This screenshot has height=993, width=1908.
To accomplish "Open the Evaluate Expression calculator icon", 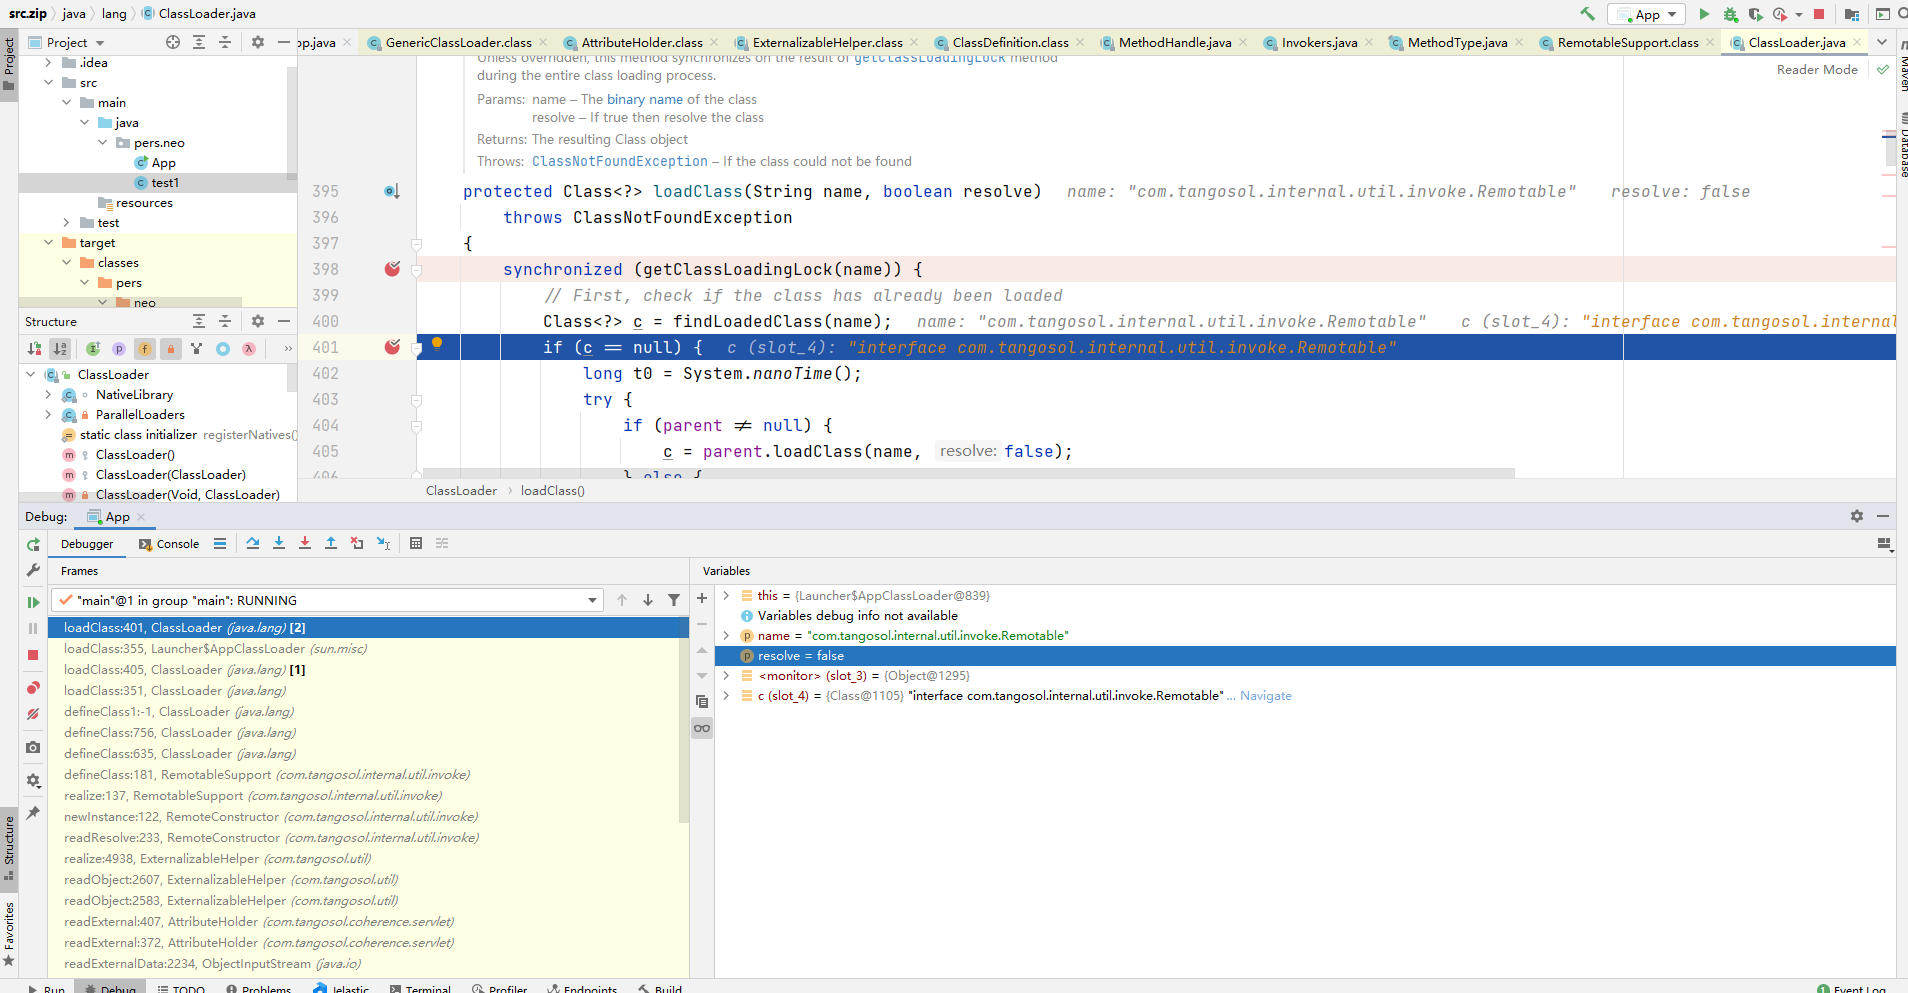I will click(416, 543).
